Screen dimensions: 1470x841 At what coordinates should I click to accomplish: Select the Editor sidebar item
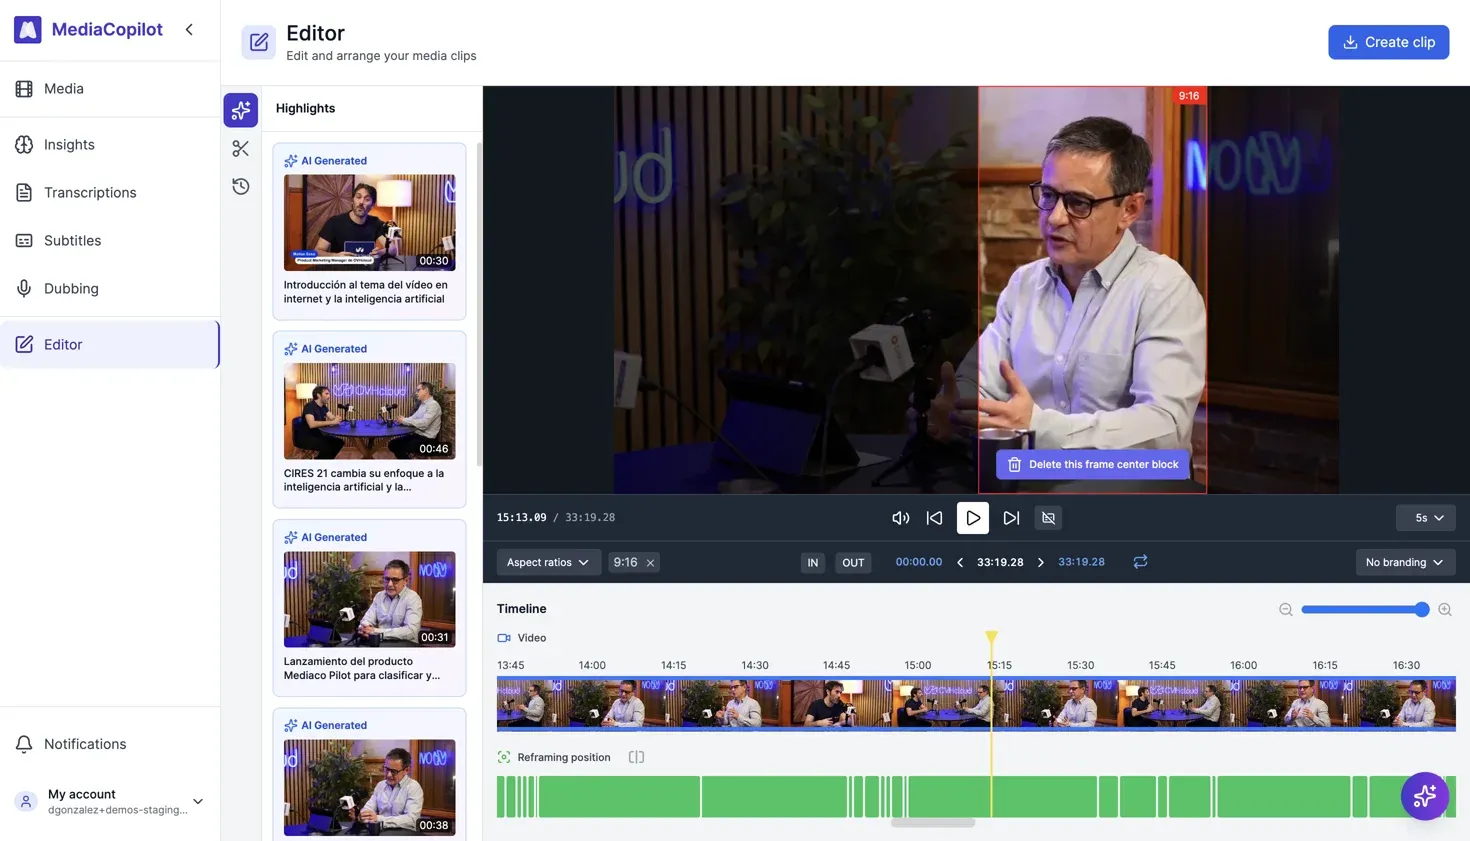(110, 345)
